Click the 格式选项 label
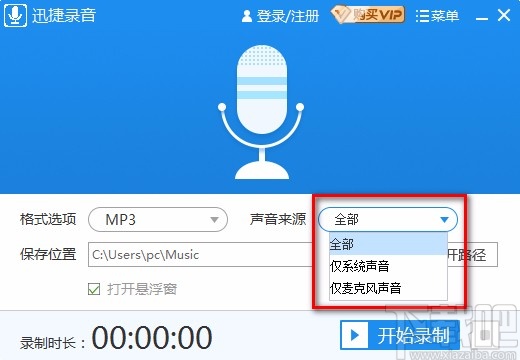The width and height of the screenshot is (520, 360). point(48,219)
